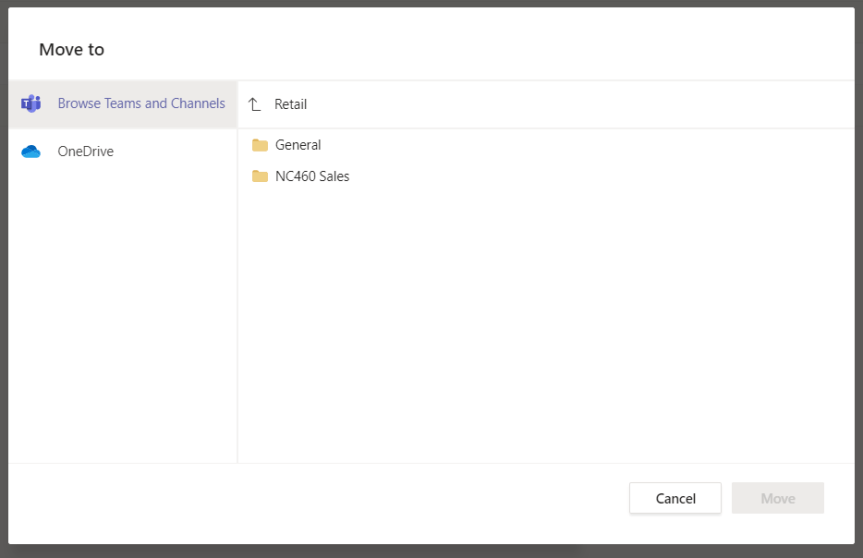Click the General folder icon
This screenshot has width=863, height=558.
(x=260, y=145)
